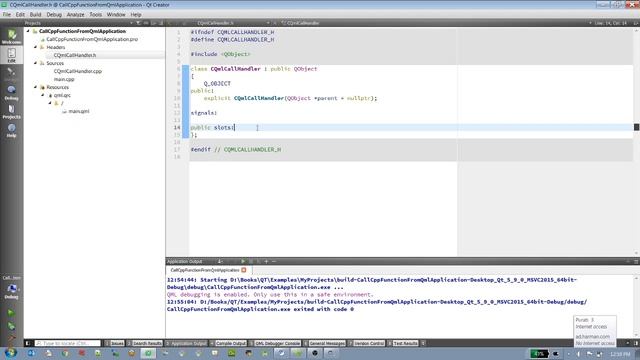The image size is (640, 360).
Task: Collapse the Resources folder
Action: [36, 87]
